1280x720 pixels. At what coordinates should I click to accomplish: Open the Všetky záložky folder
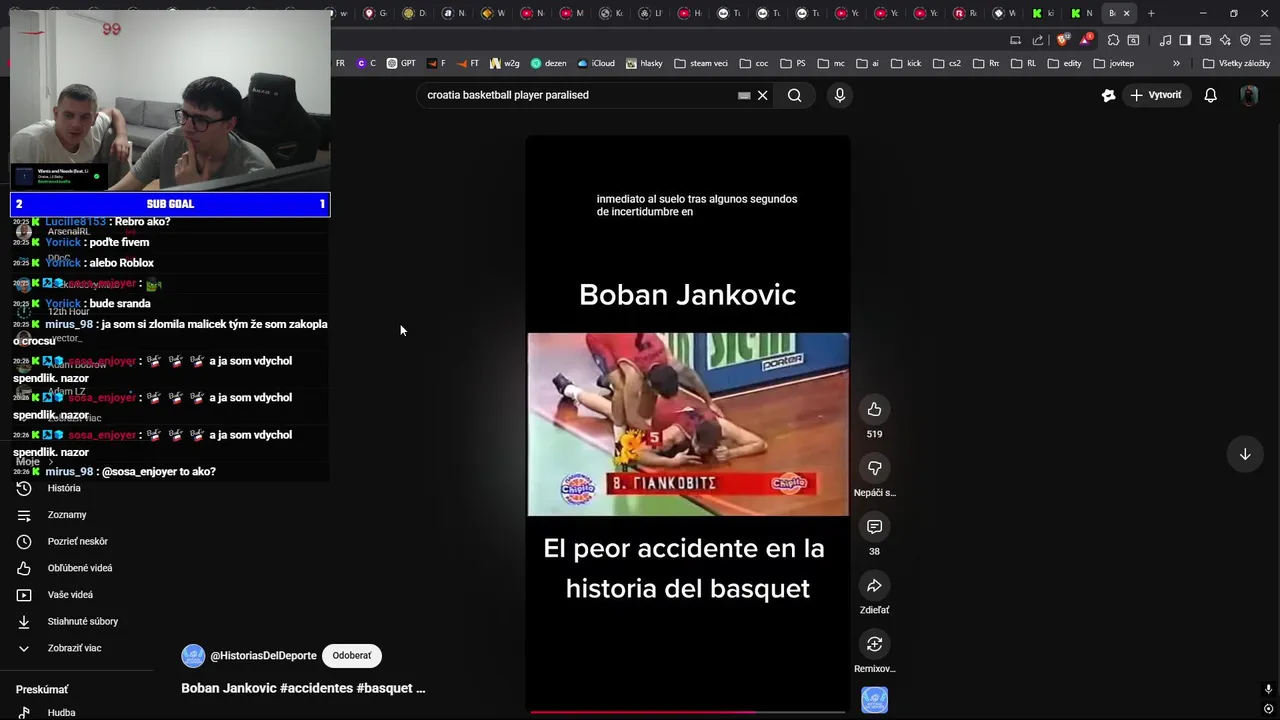pyautogui.click(x=1236, y=63)
